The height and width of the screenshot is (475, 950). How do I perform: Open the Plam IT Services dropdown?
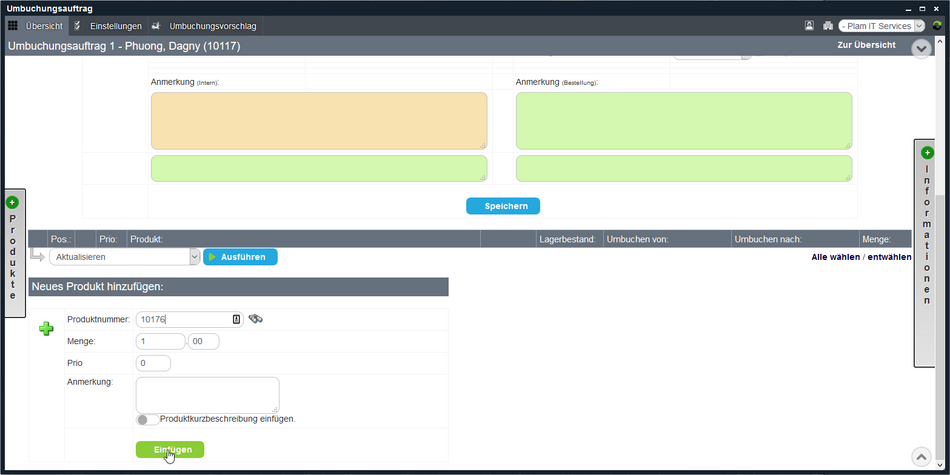(x=881, y=26)
